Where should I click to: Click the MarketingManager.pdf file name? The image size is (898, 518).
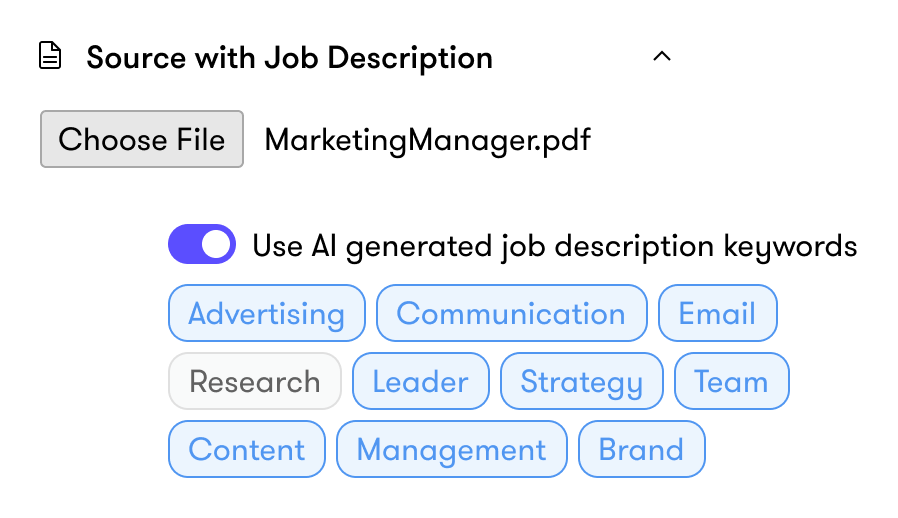[x=427, y=140]
